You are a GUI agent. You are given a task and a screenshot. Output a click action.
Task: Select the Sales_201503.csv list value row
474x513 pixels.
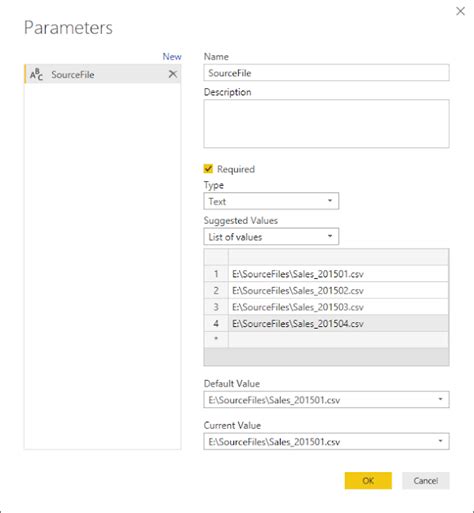(338, 307)
